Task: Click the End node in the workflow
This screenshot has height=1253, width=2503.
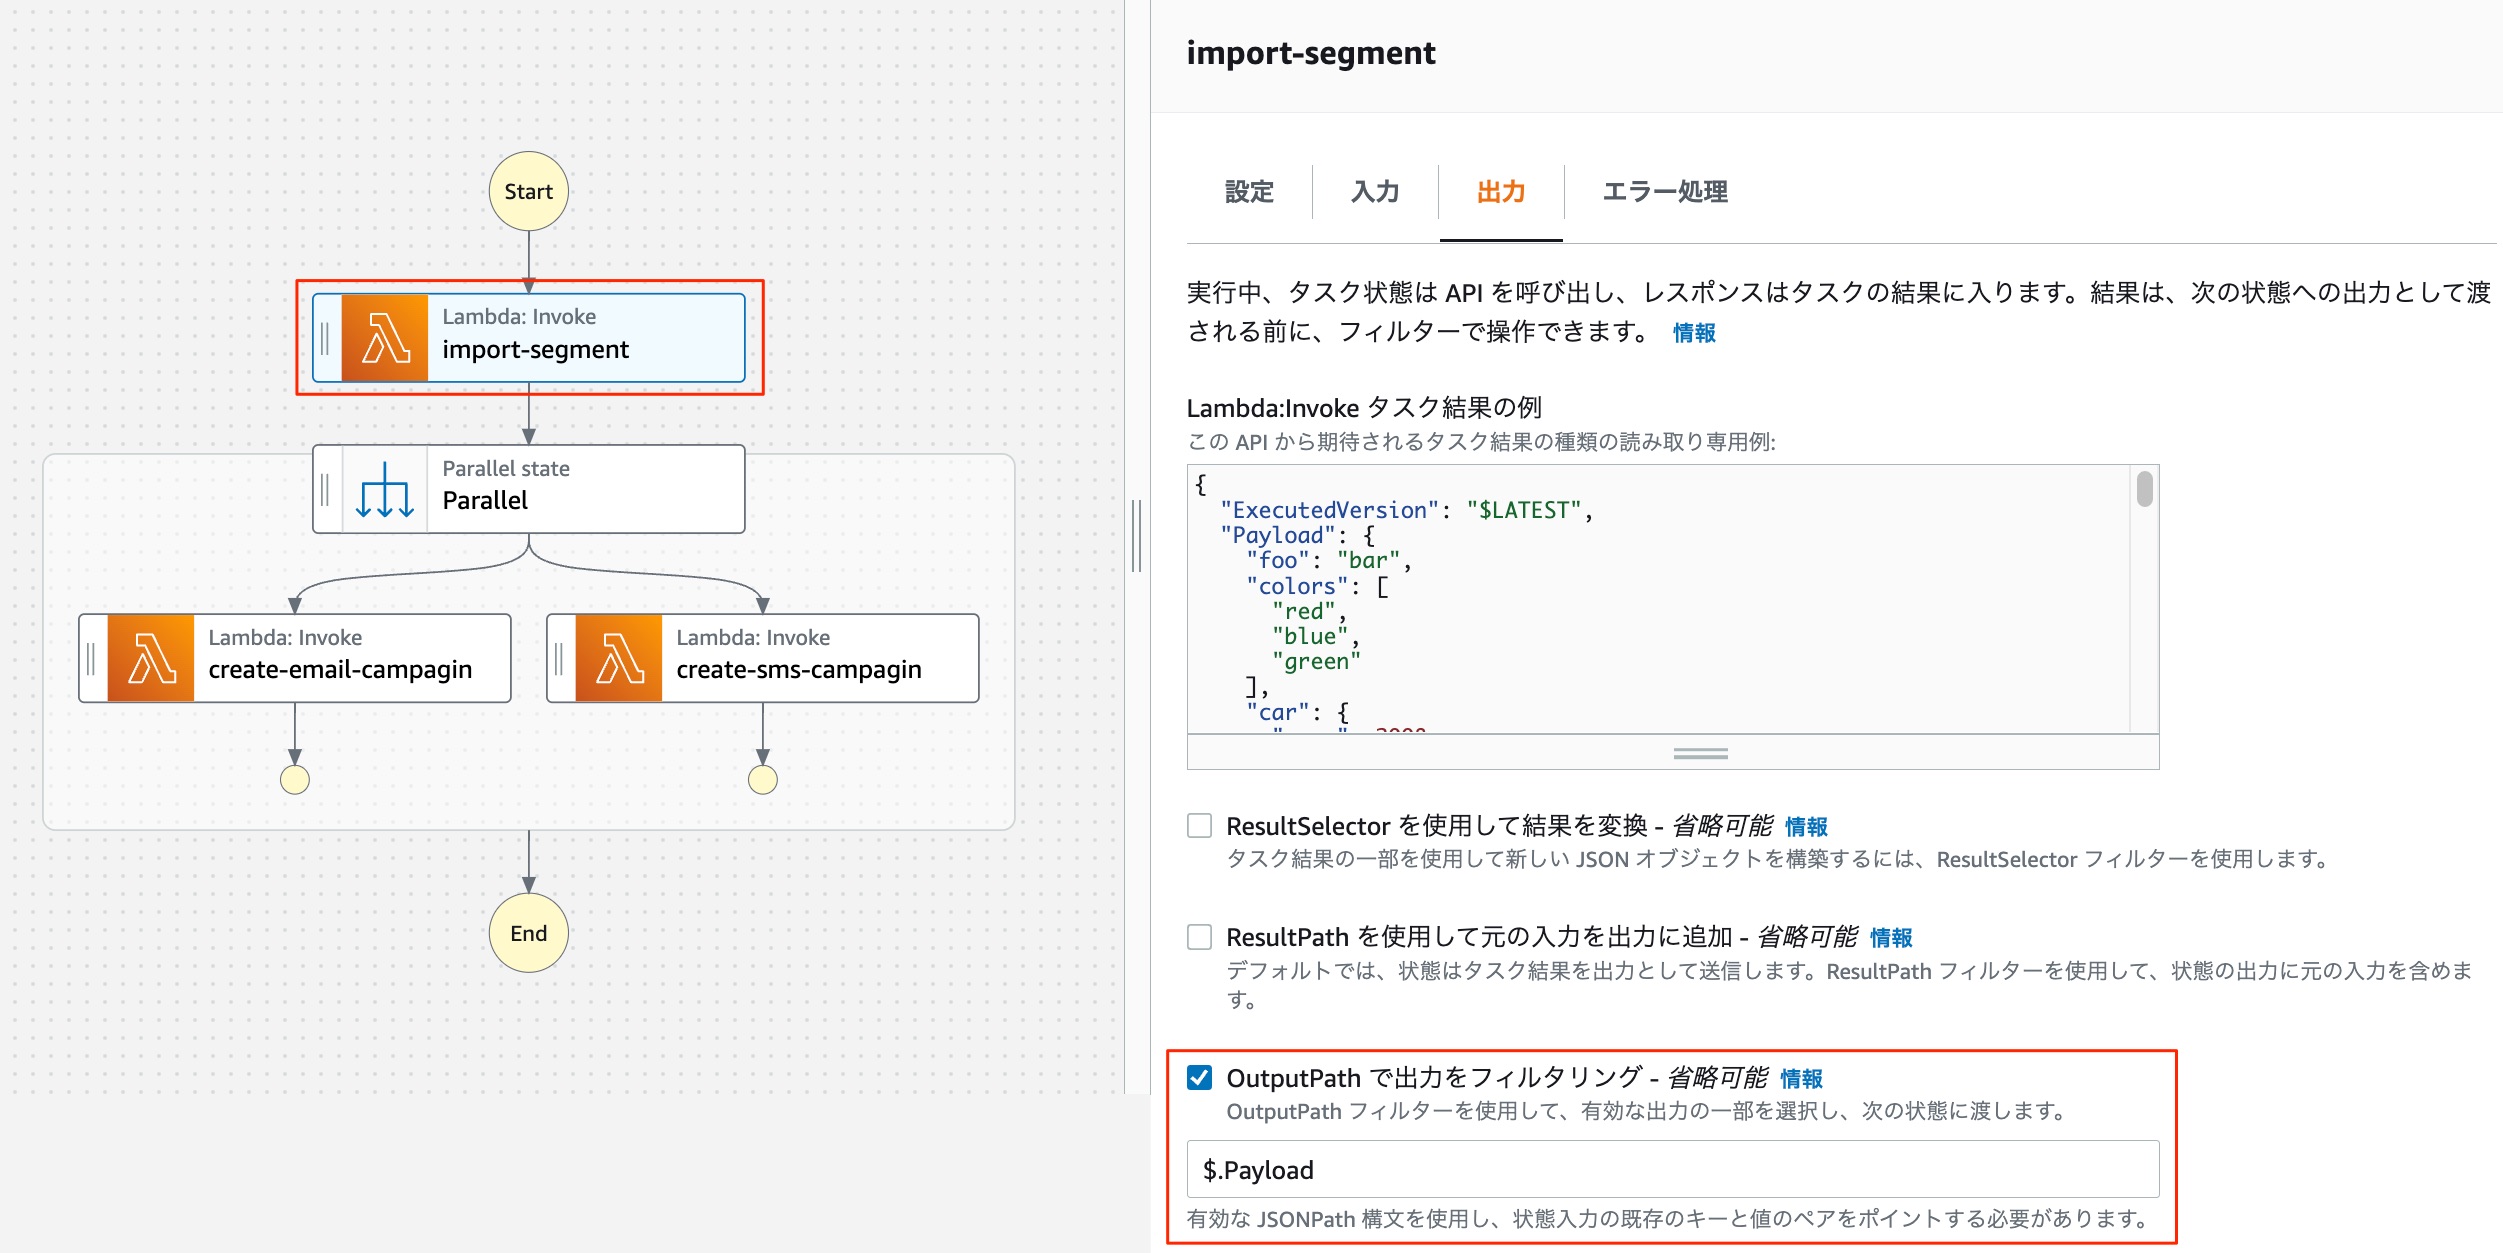Action: (528, 932)
